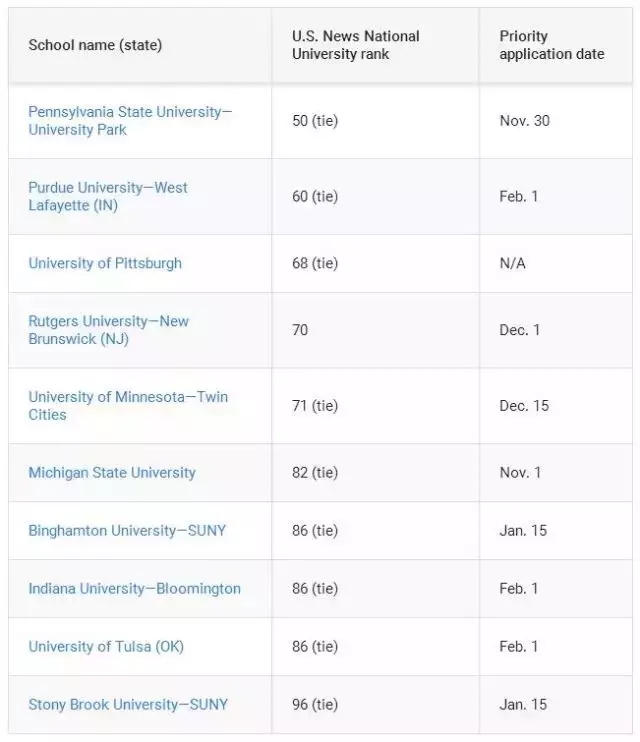The width and height of the screenshot is (640, 742).
Task: Open University of Tulsa (OK) link
Action: 106,646
